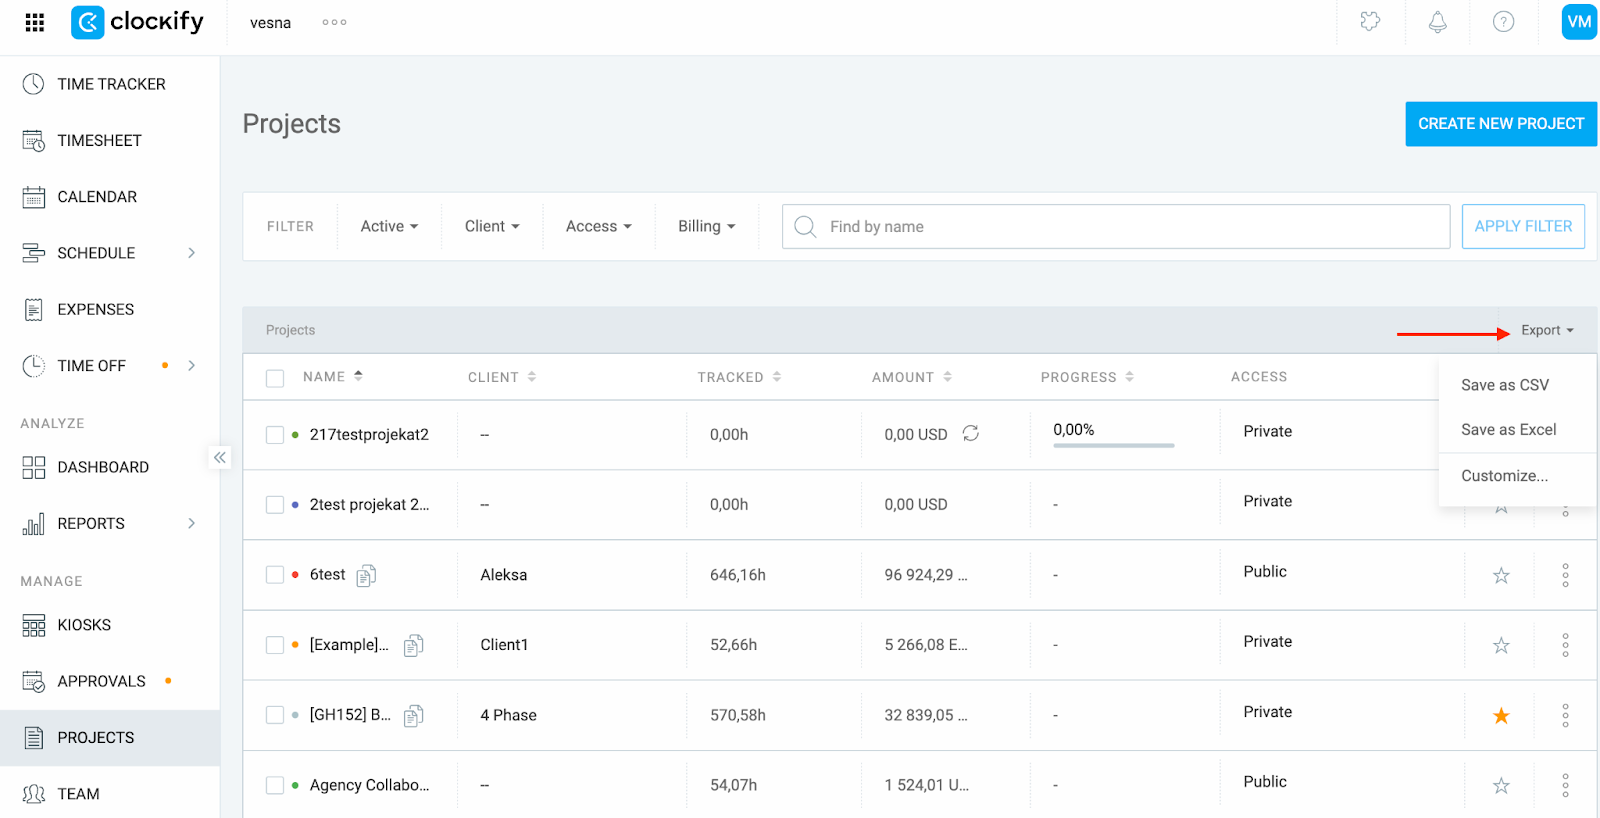Click the template icon next to 6test

tap(366, 575)
